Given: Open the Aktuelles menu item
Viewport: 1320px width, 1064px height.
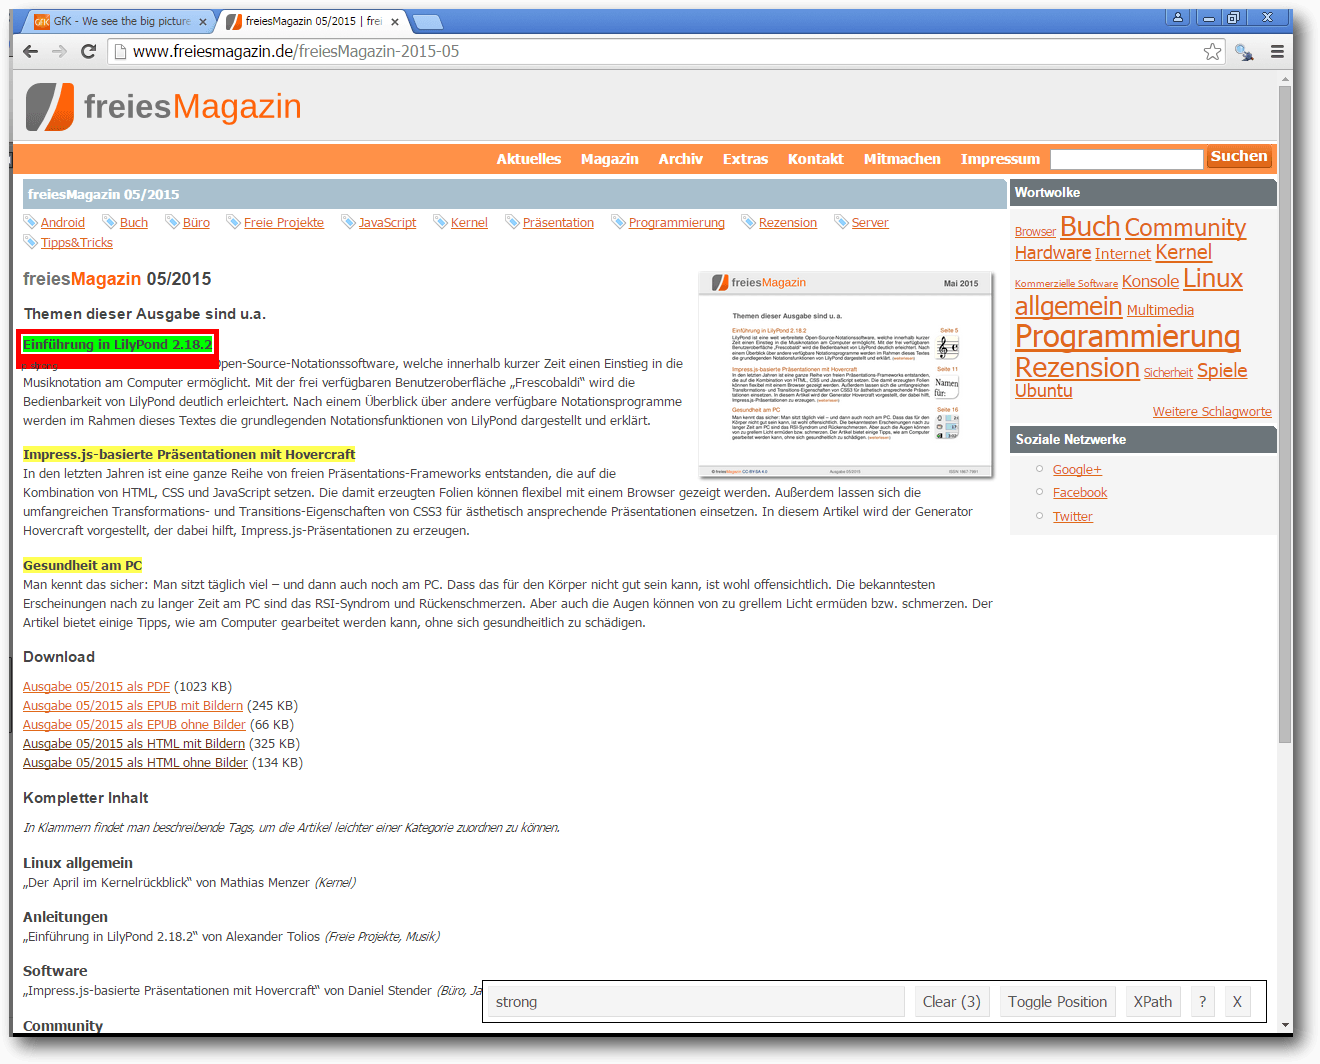Looking at the screenshot, I should [529, 159].
